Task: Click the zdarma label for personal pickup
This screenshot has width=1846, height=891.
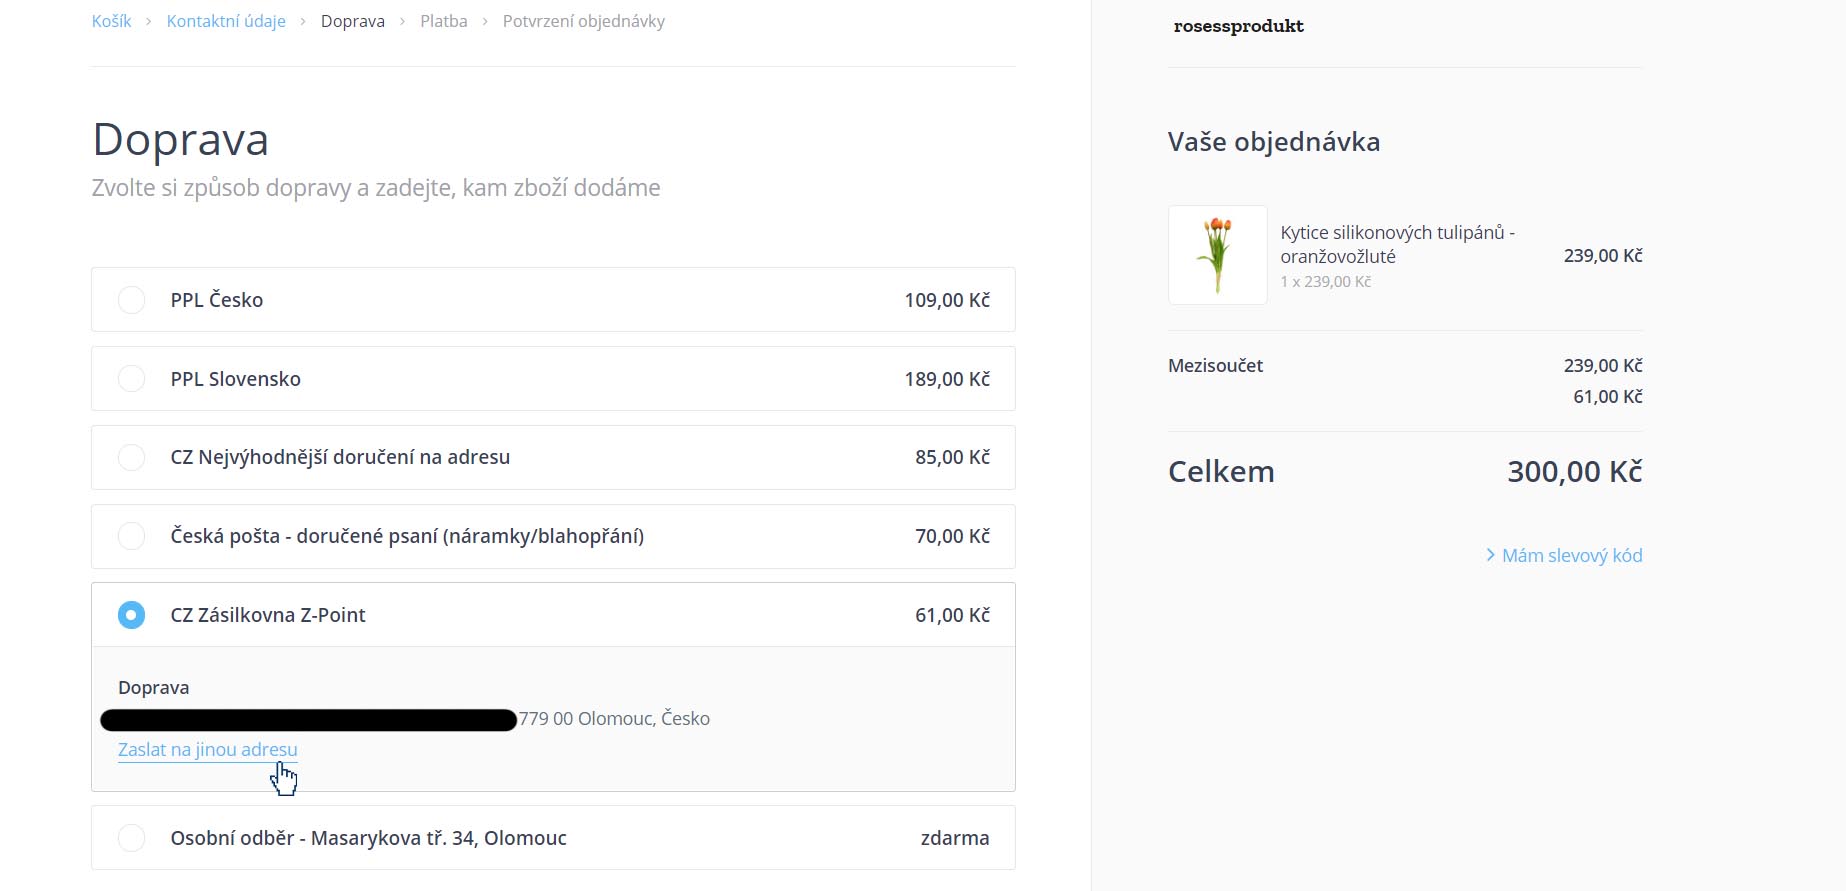Action: (x=954, y=838)
